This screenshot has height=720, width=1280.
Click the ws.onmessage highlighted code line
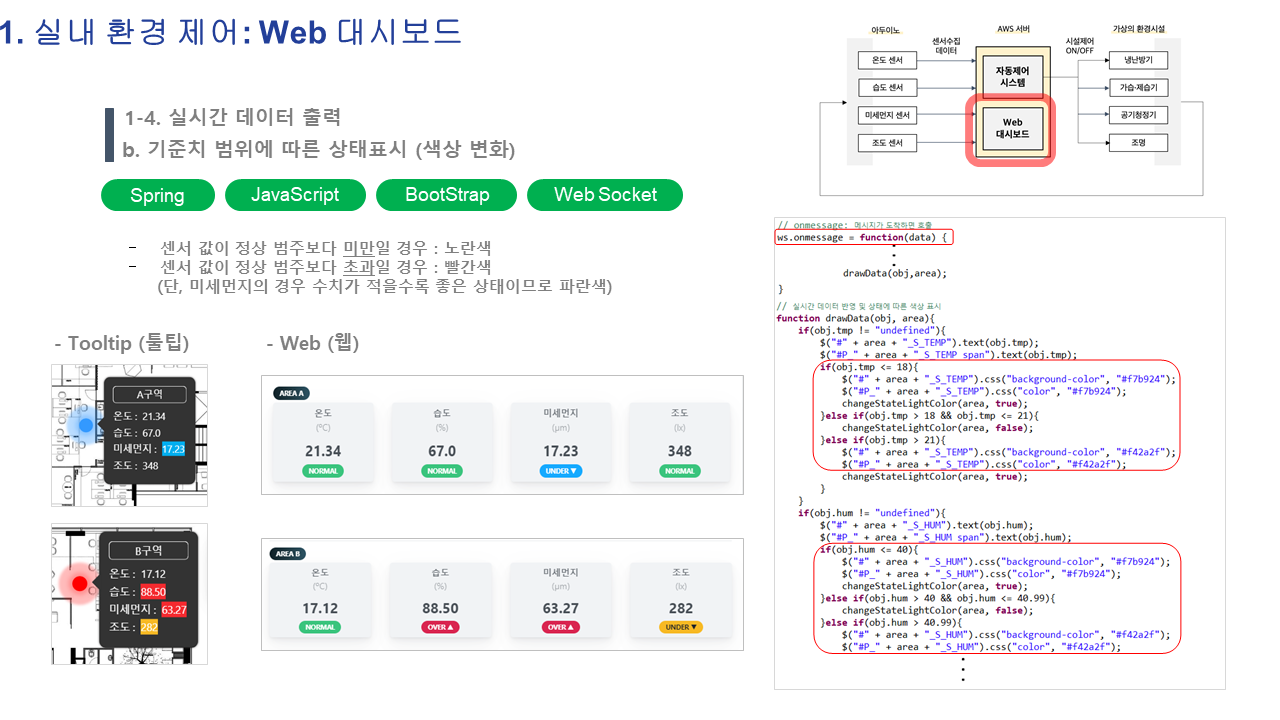point(864,238)
